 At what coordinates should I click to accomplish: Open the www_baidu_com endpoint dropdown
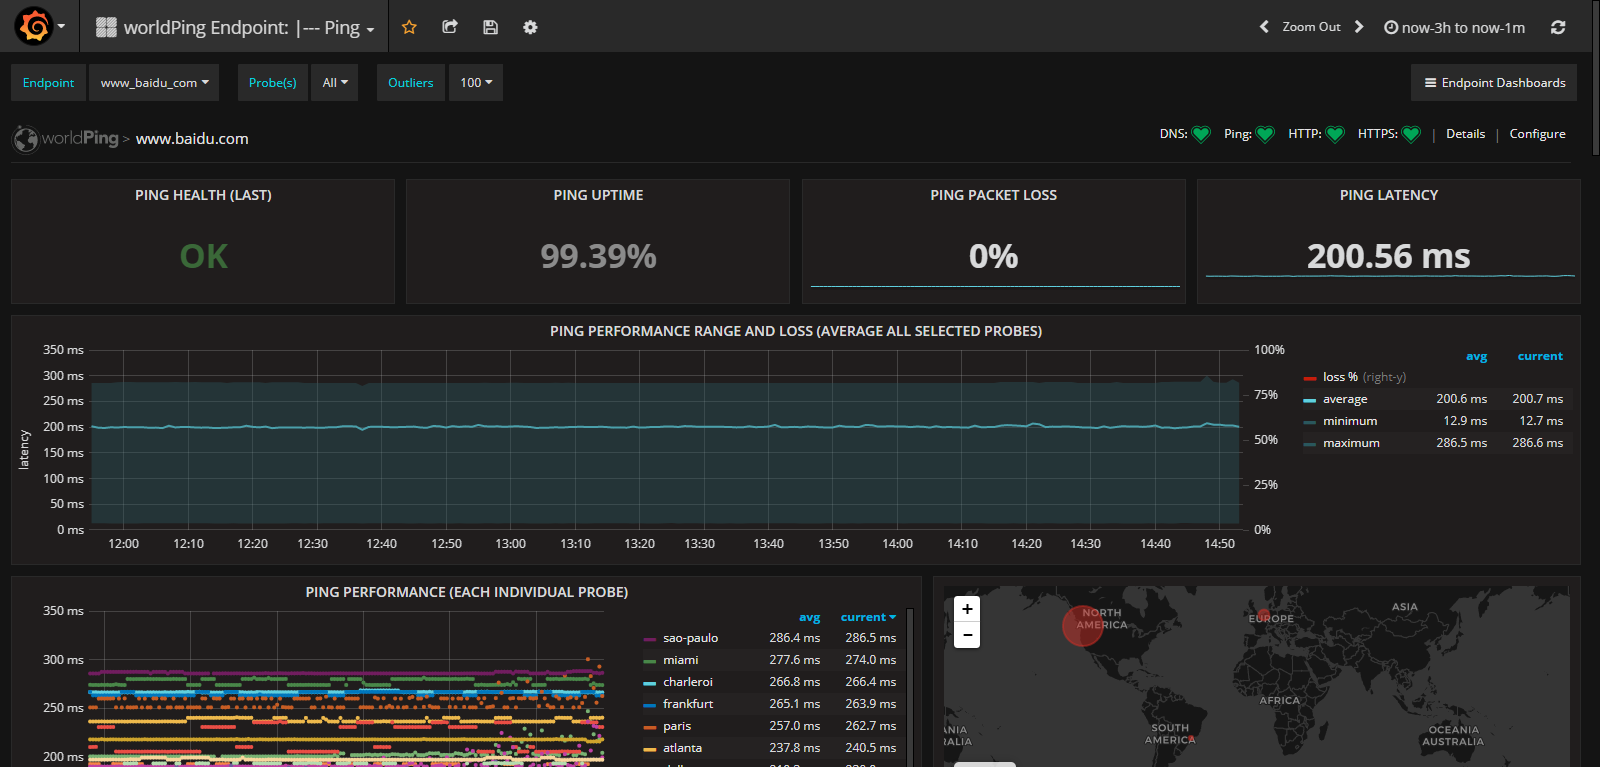click(x=155, y=83)
